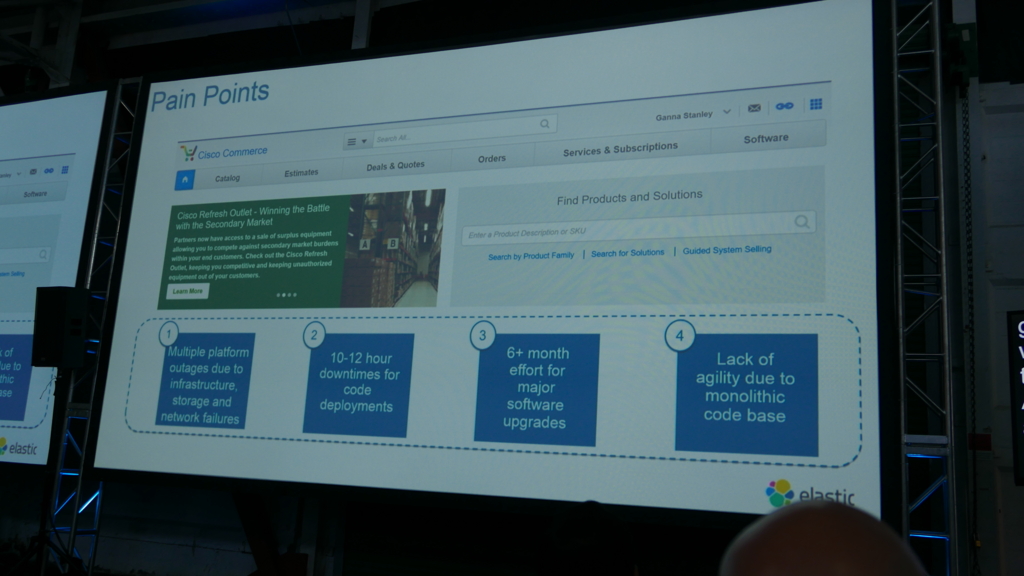Image resolution: width=1024 pixels, height=576 pixels.
Task: Click the warehouse banner image
Action: [394, 249]
